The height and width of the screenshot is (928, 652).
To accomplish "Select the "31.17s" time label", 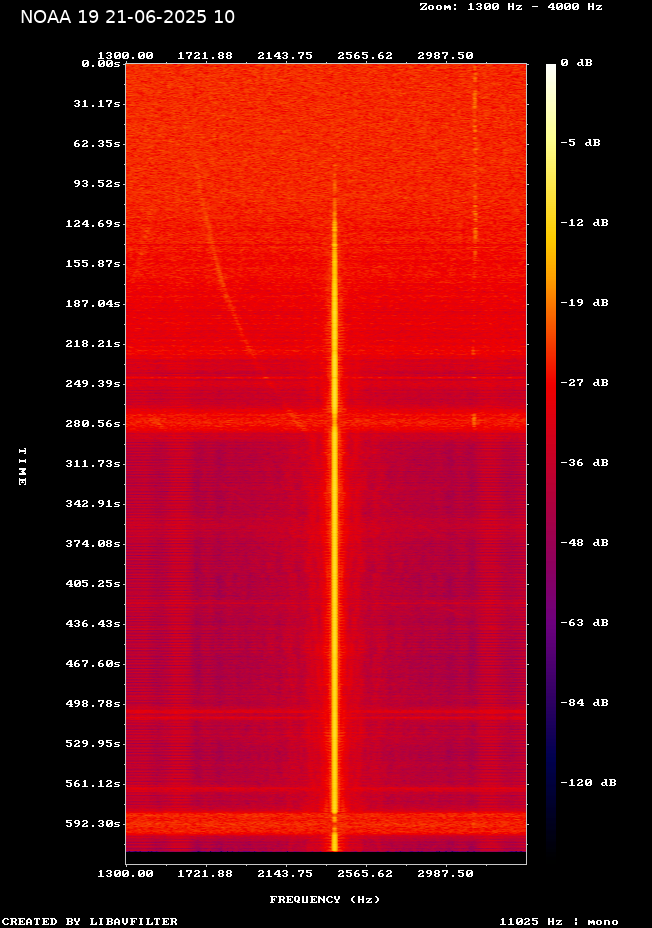I will [x=97, y=104].
